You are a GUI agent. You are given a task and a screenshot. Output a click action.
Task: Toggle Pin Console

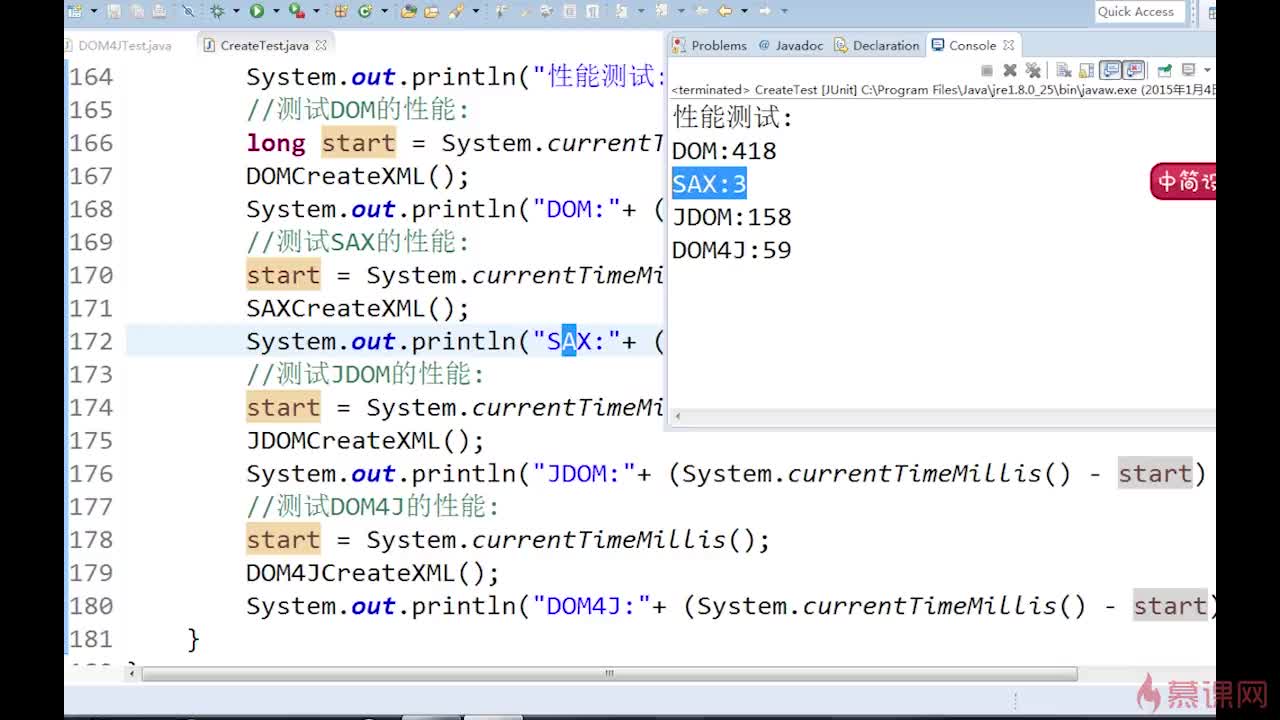[1164, 70]
